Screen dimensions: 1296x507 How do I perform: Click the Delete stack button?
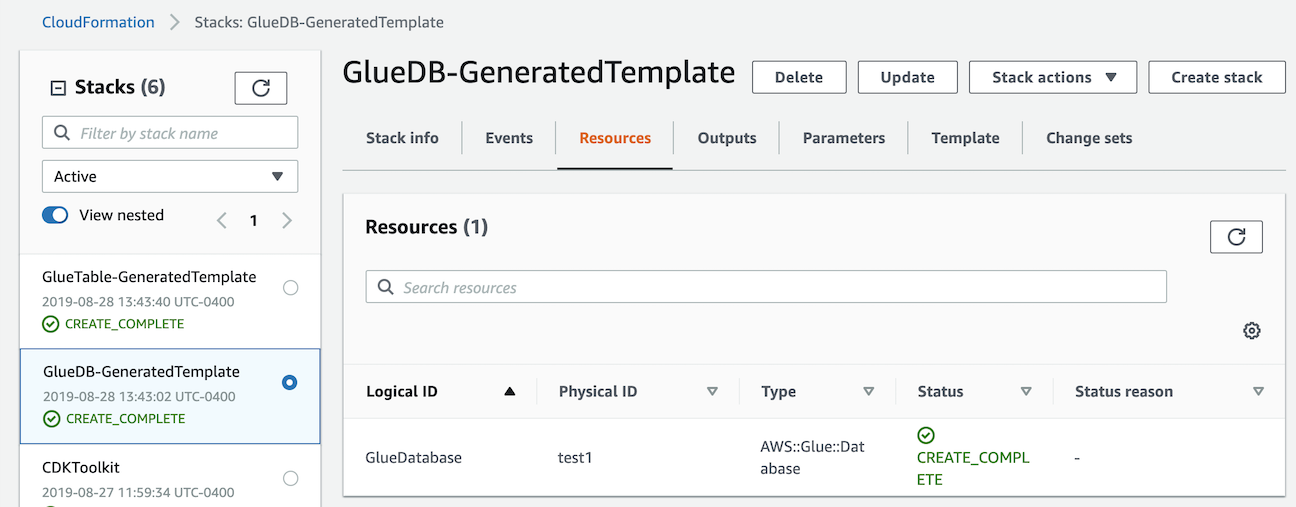pyautogui.click(x=799, y=77)
